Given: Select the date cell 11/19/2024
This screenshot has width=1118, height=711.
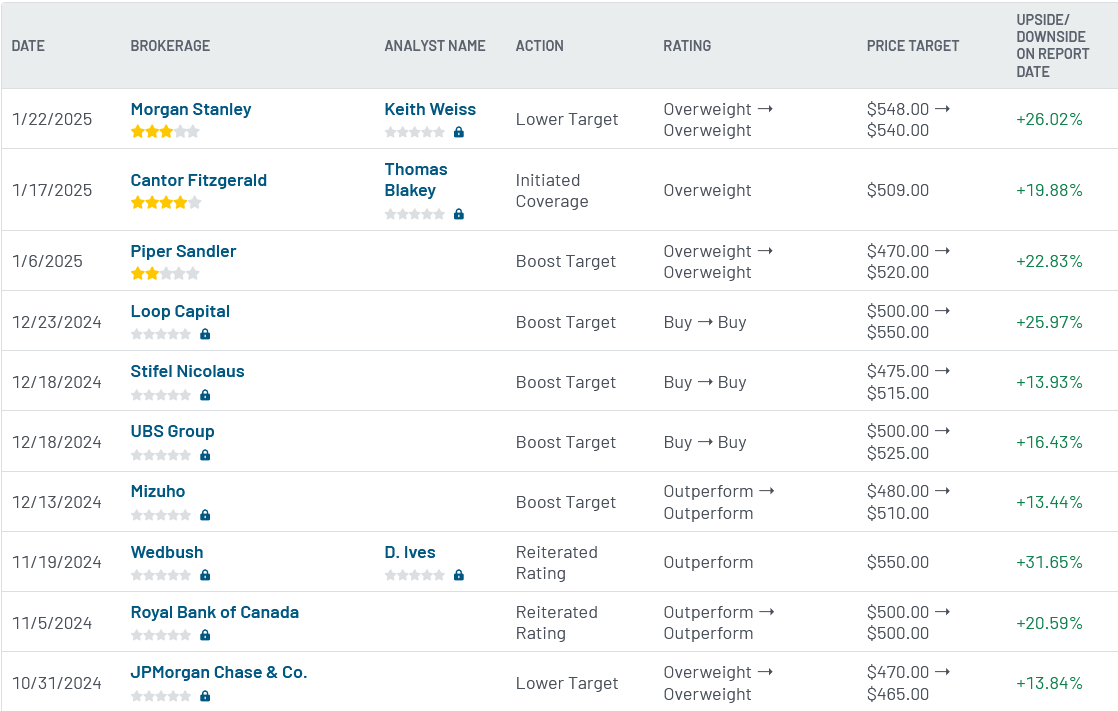Looking at the screenshot, I should [x=57, y=563].
